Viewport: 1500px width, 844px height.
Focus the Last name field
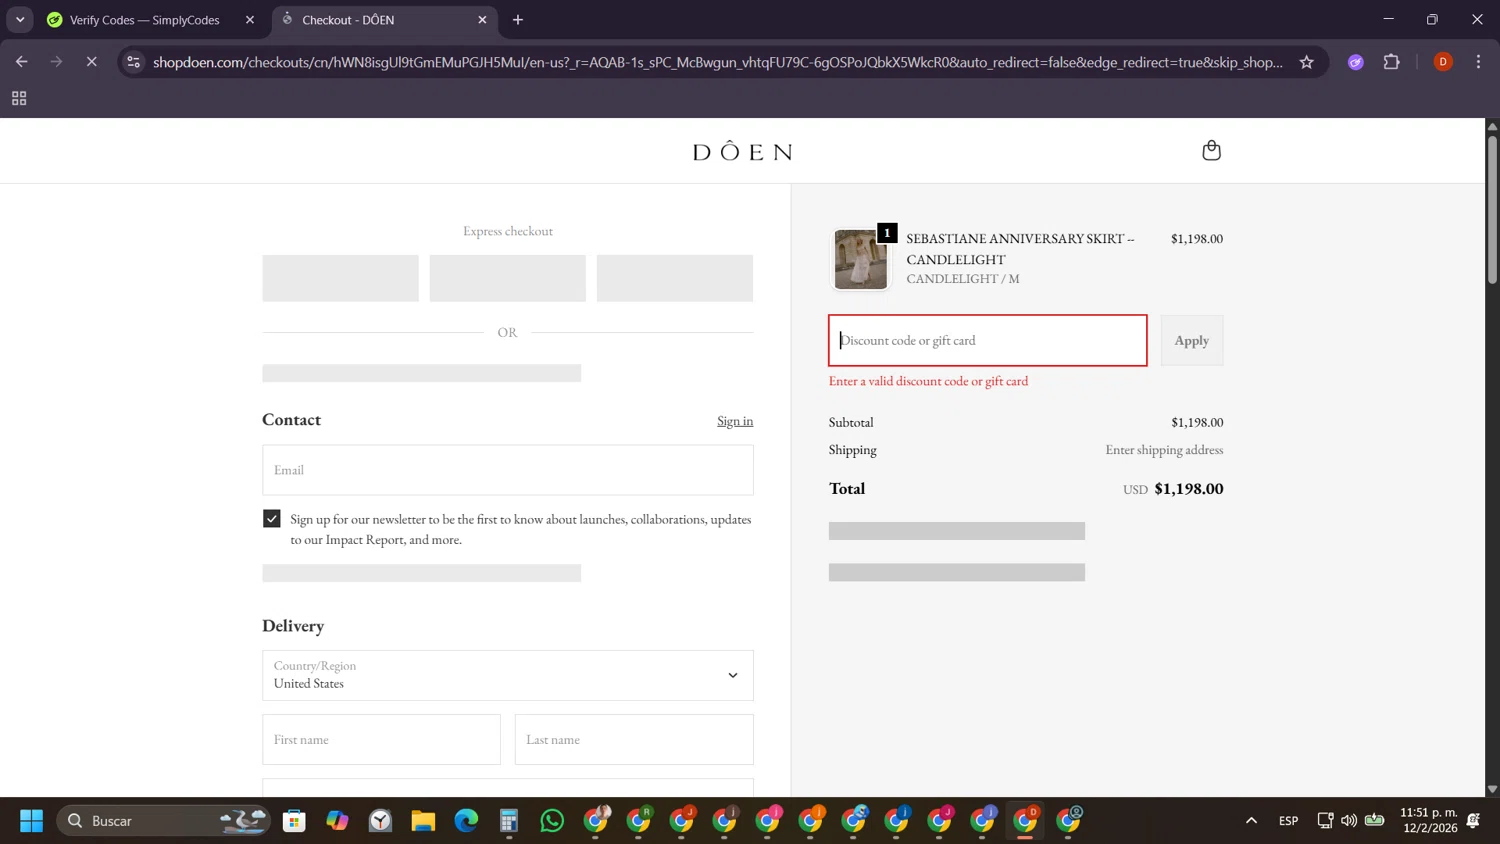tap(634, 740)
